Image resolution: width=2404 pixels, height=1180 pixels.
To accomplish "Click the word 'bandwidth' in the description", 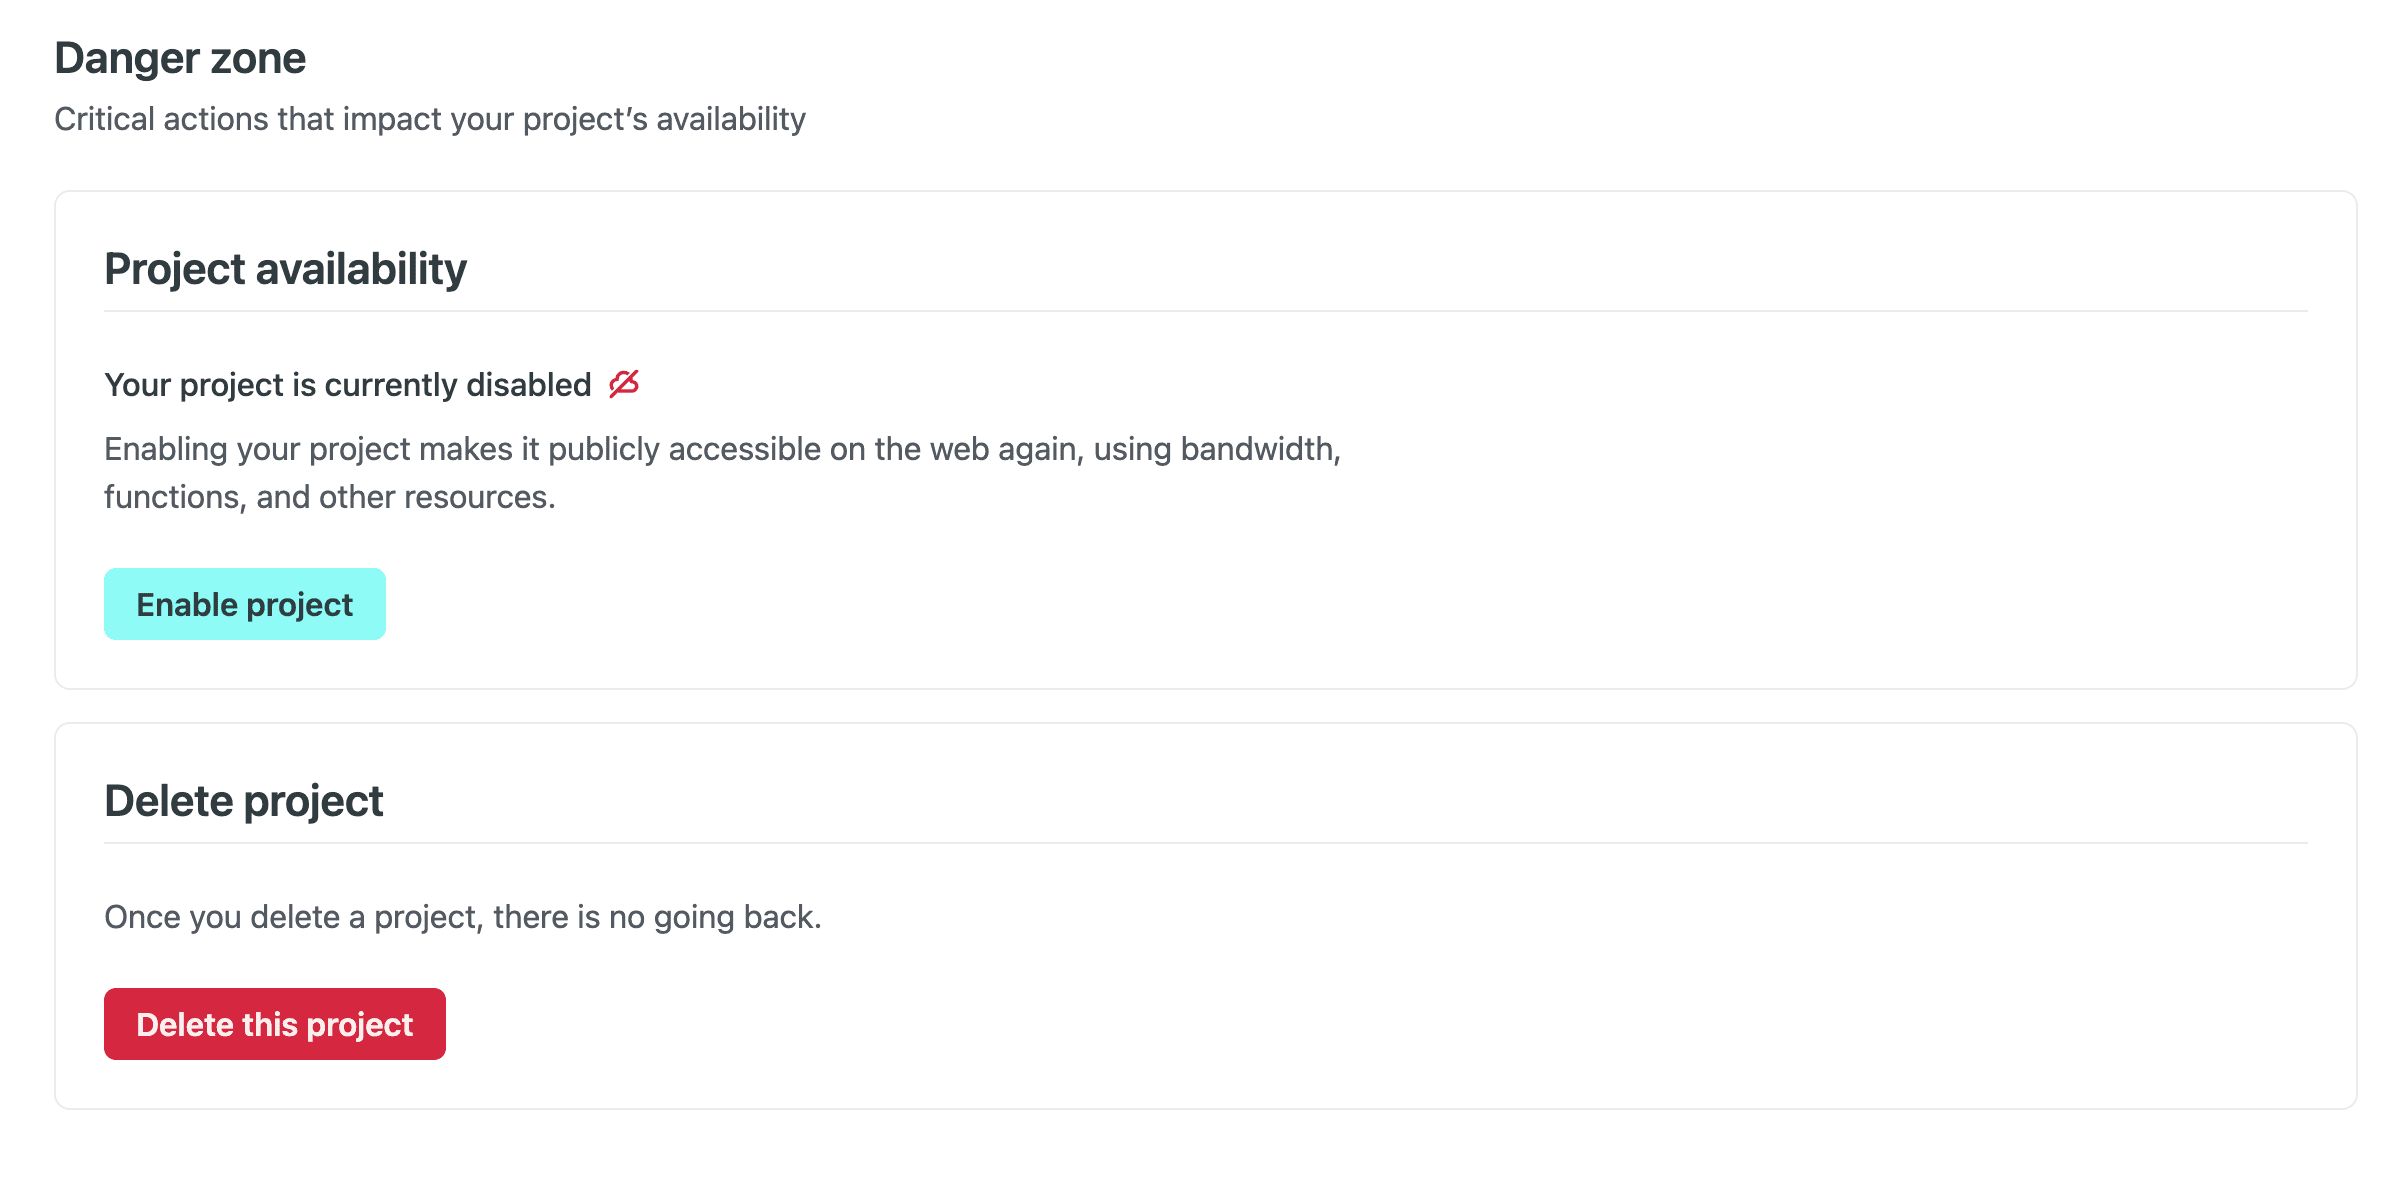I will click(x=1259, y=449).
